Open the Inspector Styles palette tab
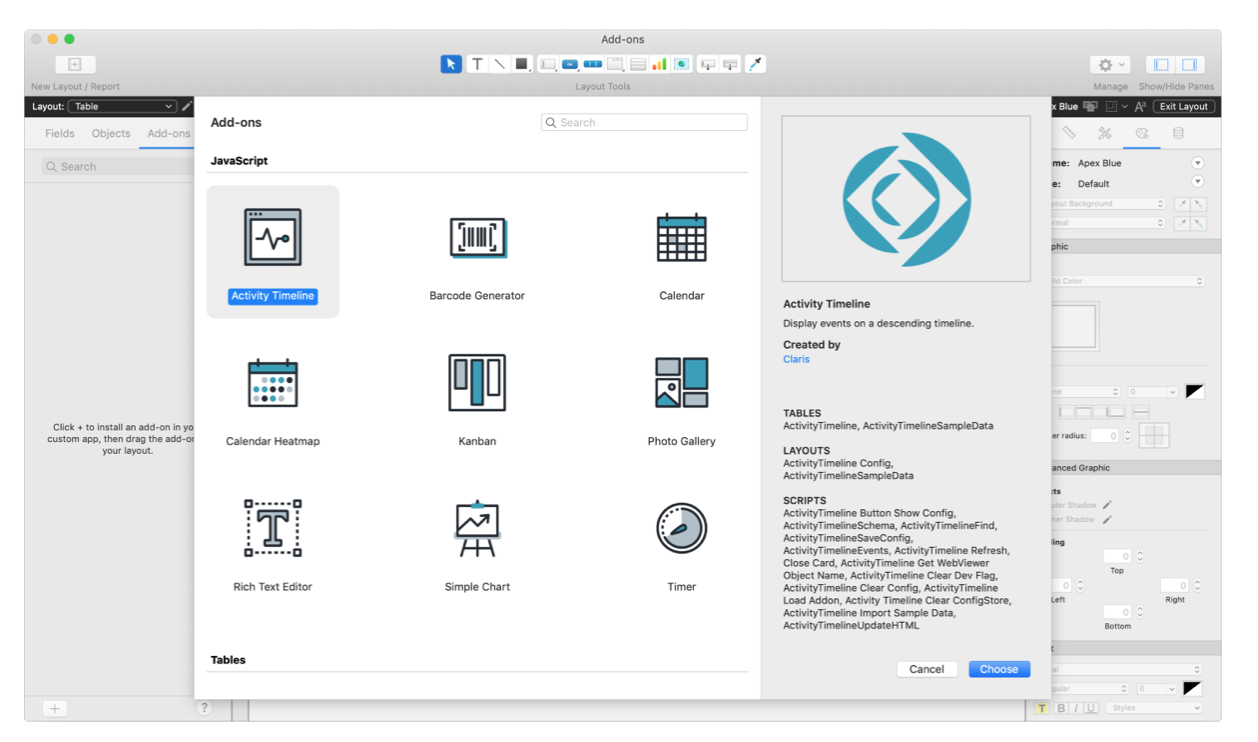The image size is (1258, 742). 1141,133
